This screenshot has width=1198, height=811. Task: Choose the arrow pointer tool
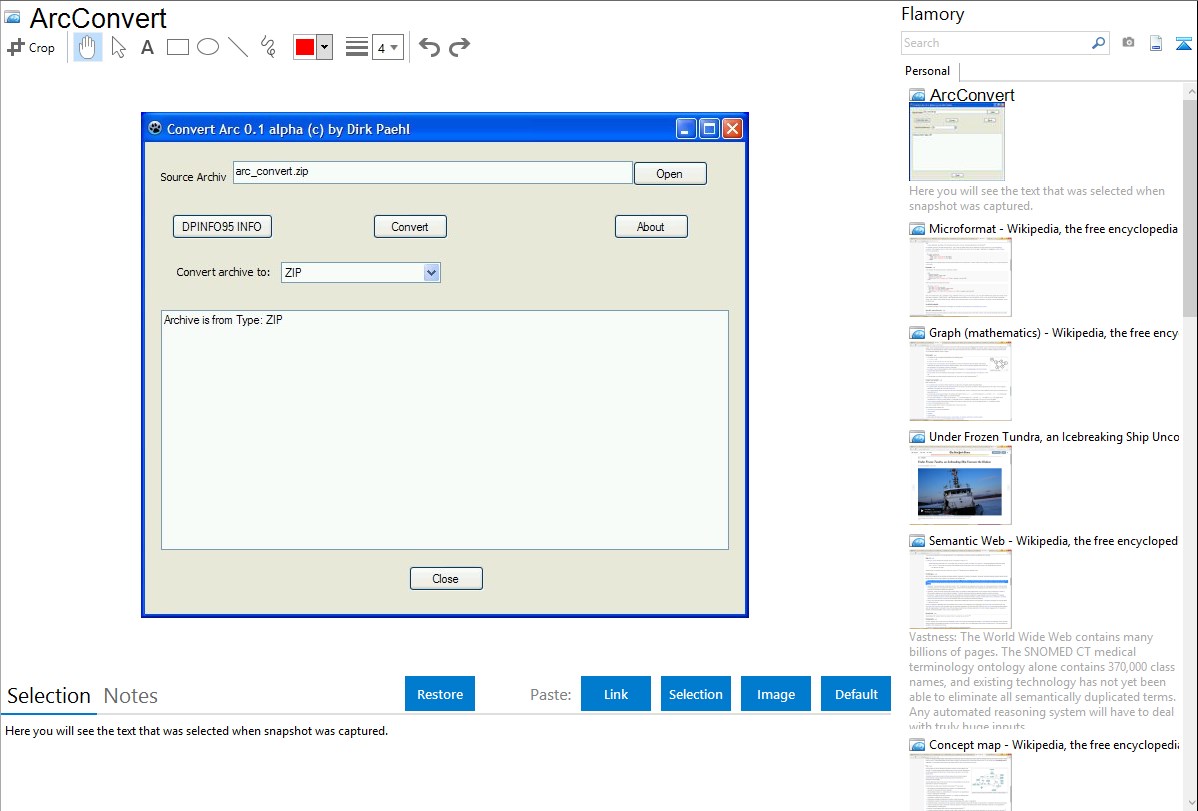point(118,47)
